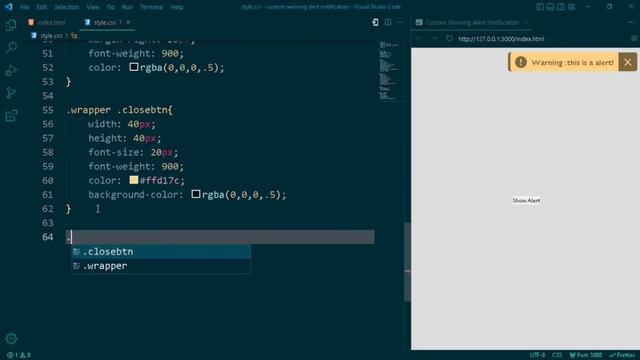Open Run and Debug view
The width and height of the screenshot is (640, 360).
tap(11, 70)
